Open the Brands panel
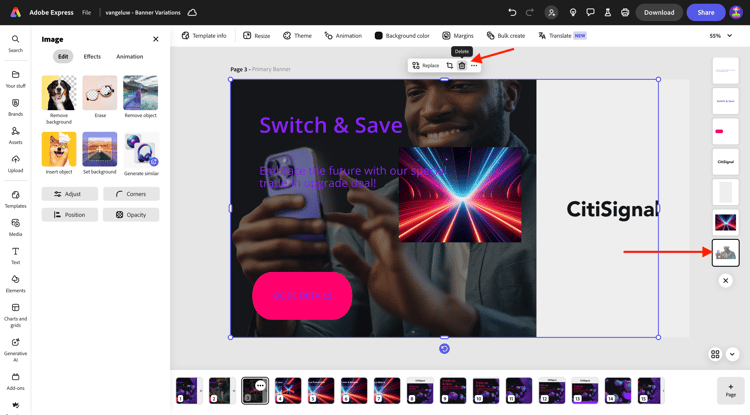 click(15, 107)
